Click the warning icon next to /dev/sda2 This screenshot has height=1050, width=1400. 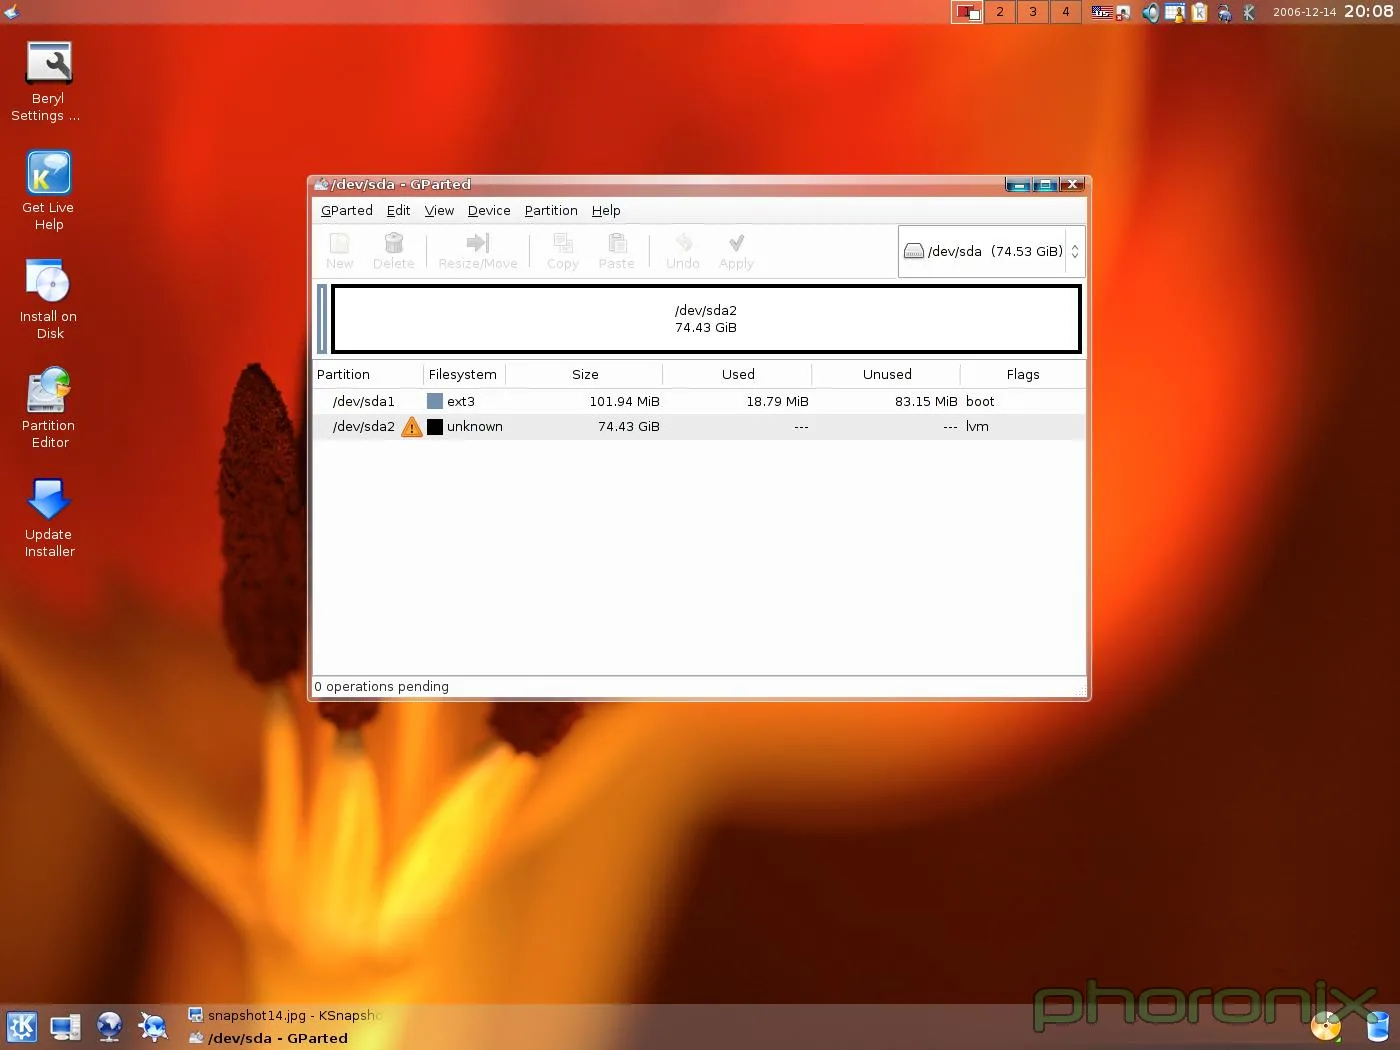(411, 427)
